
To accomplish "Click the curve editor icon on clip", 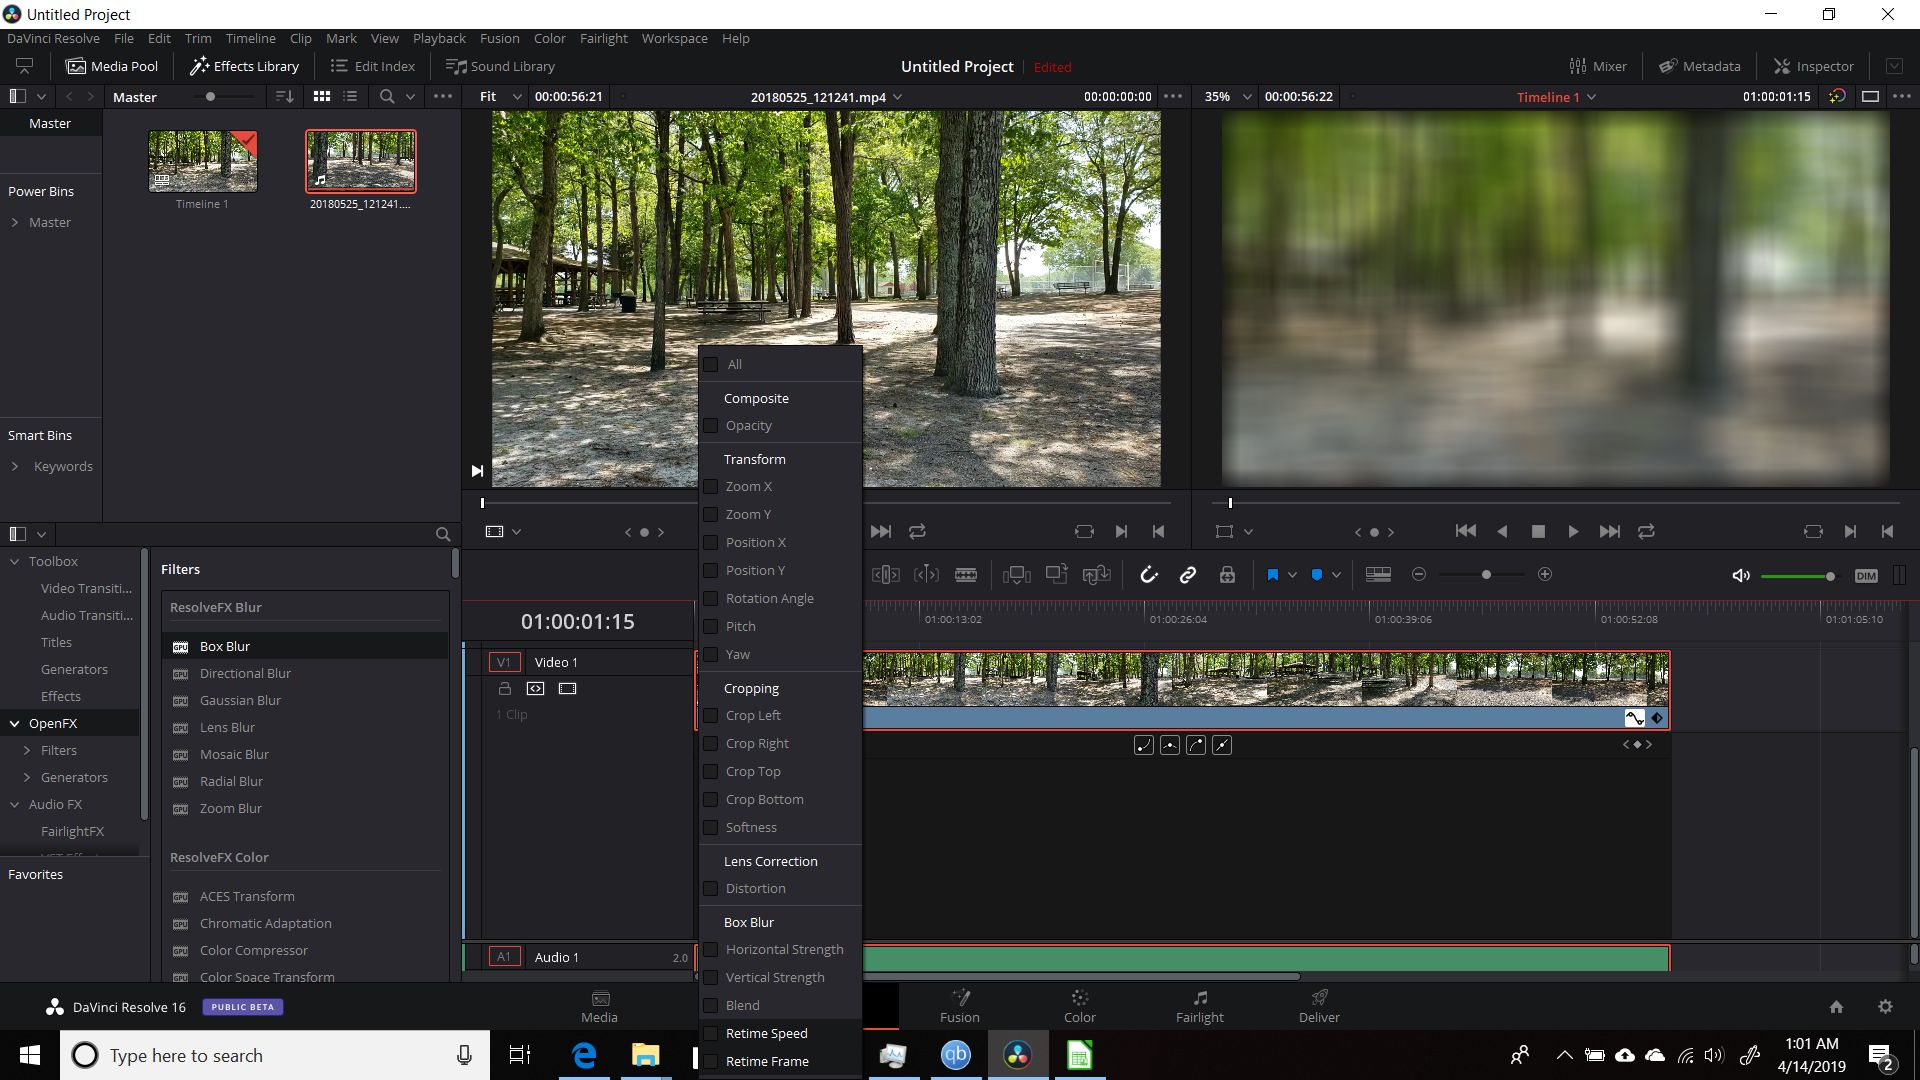I will tap(1634, 718).
